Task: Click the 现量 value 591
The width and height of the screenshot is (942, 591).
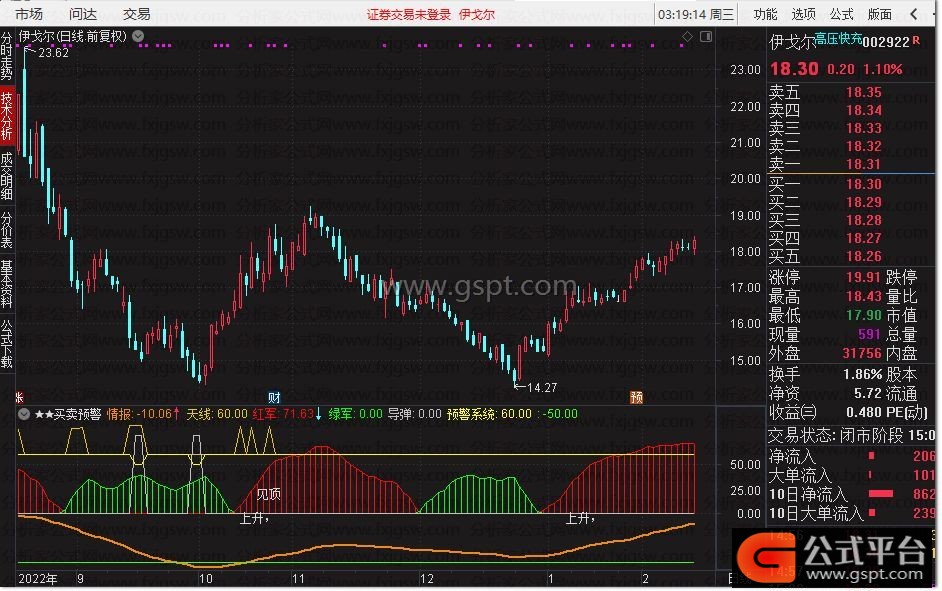Action: pyautogui.click(x=869, y=334)
